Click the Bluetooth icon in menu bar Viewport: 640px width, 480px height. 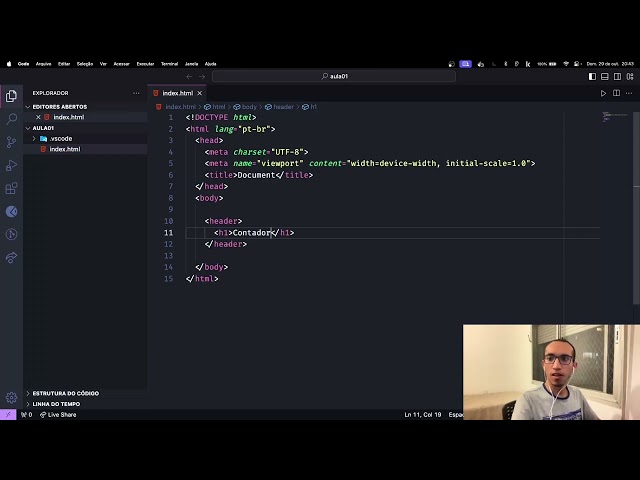click(505, 64)
